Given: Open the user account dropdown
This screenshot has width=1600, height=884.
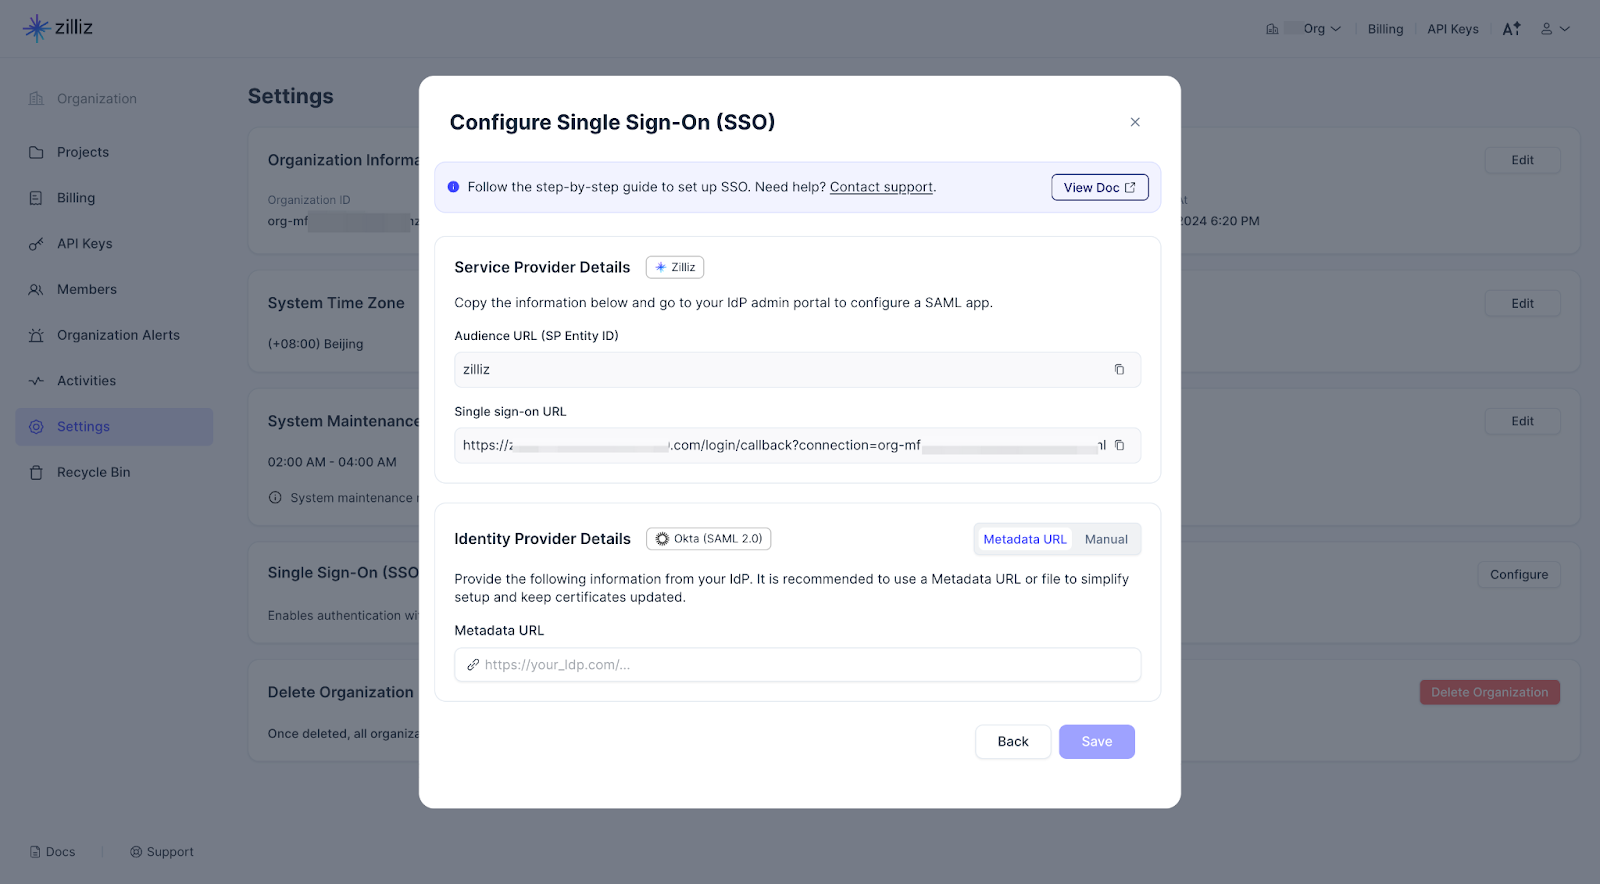Looking at the screenshot, I should (1555, 29).
